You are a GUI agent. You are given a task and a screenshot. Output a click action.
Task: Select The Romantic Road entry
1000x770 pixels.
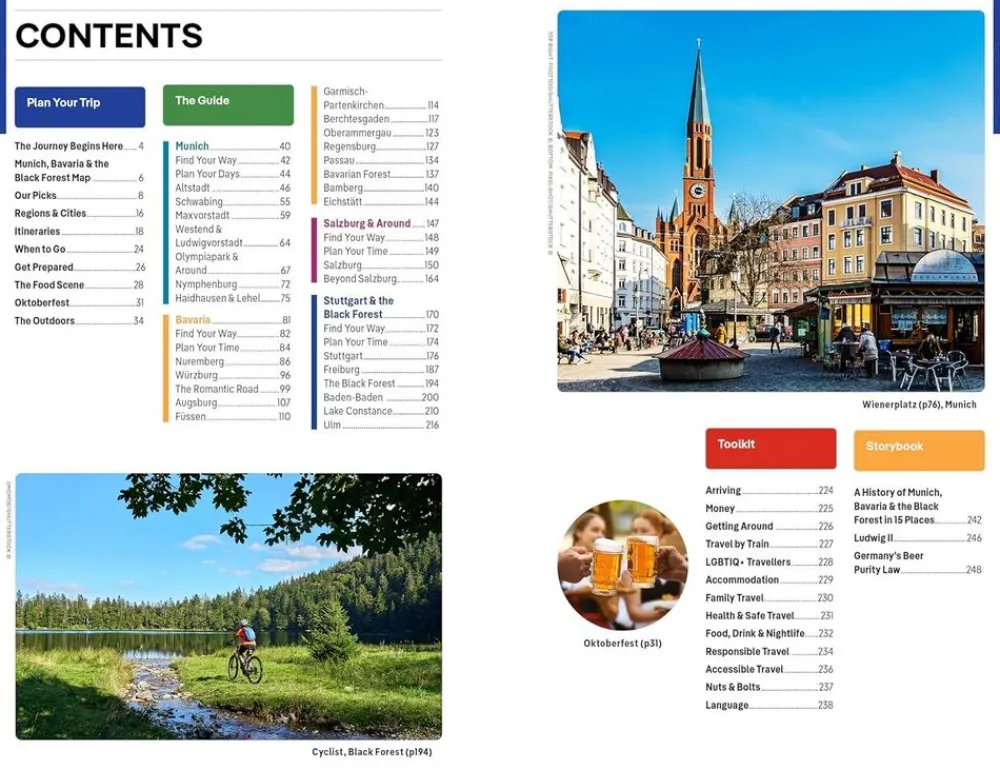[217, 389]
